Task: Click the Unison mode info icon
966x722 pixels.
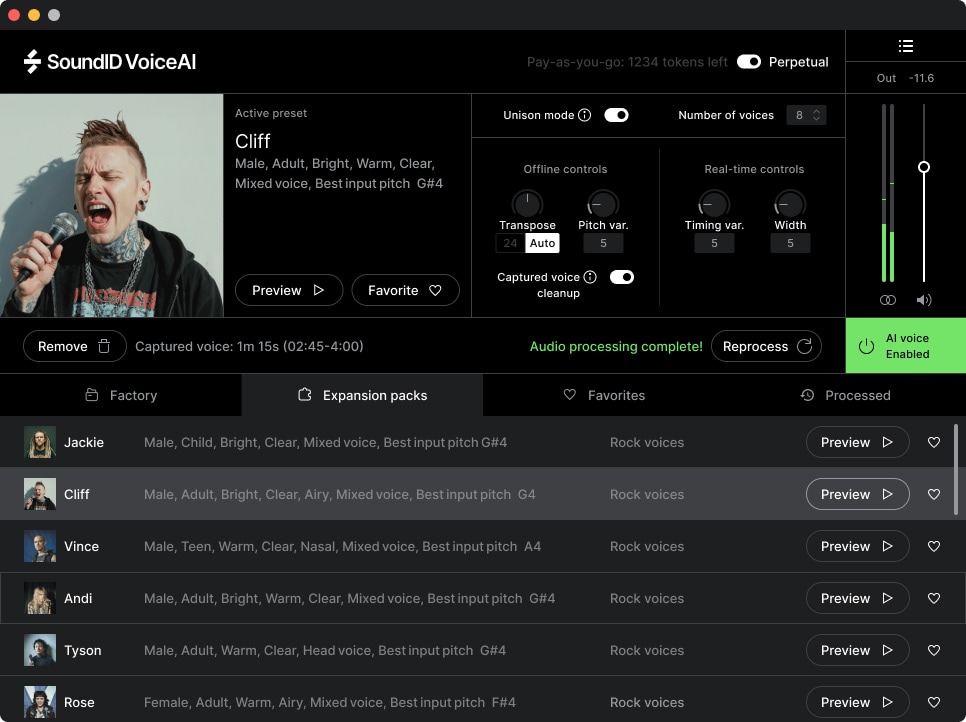Action: [x=585, y=115]
